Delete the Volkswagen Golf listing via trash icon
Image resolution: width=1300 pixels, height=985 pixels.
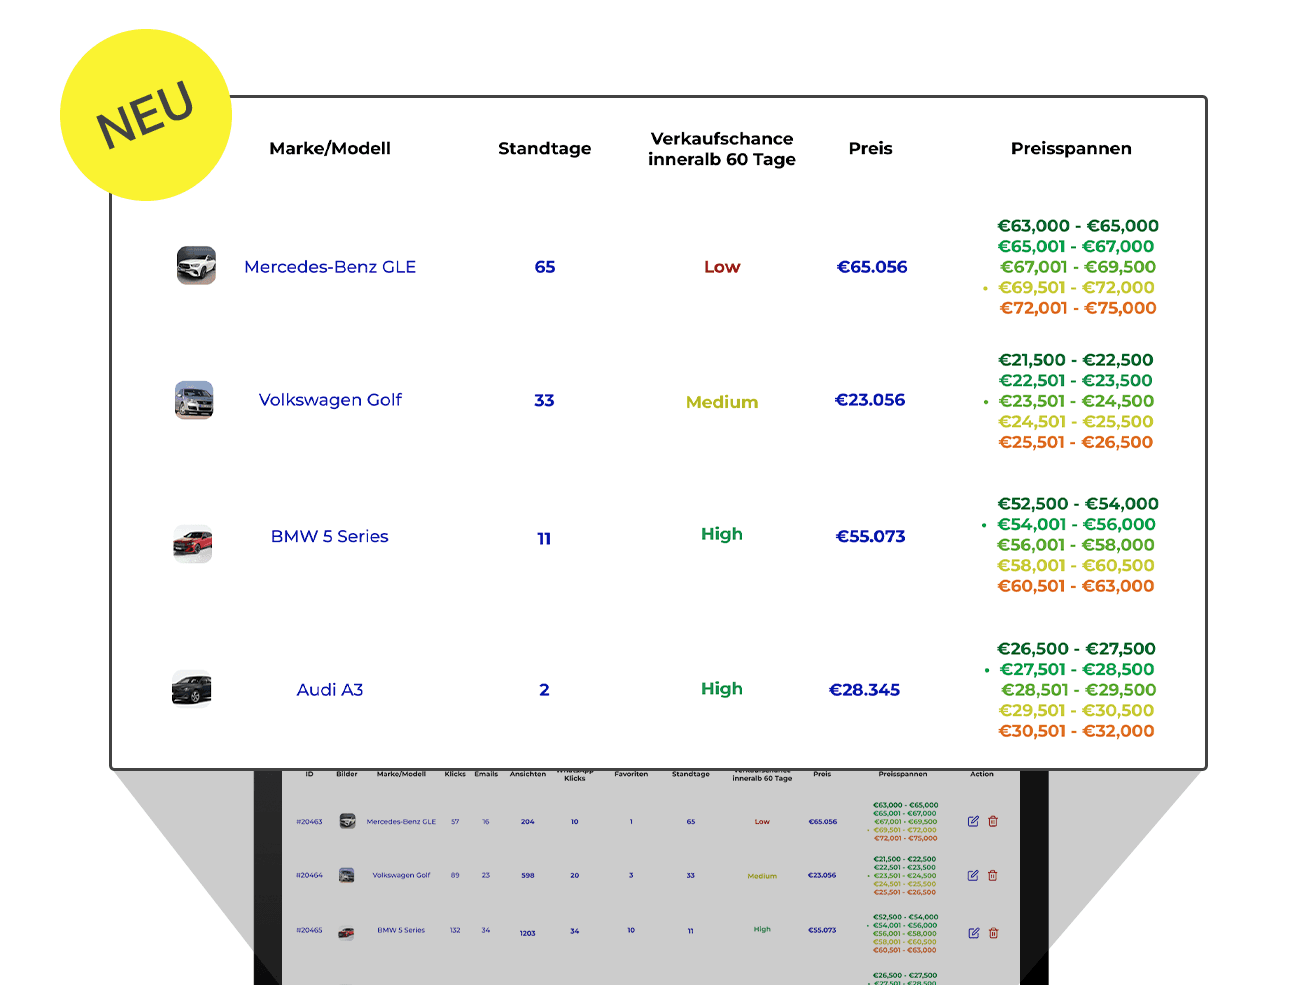point(993,875)
